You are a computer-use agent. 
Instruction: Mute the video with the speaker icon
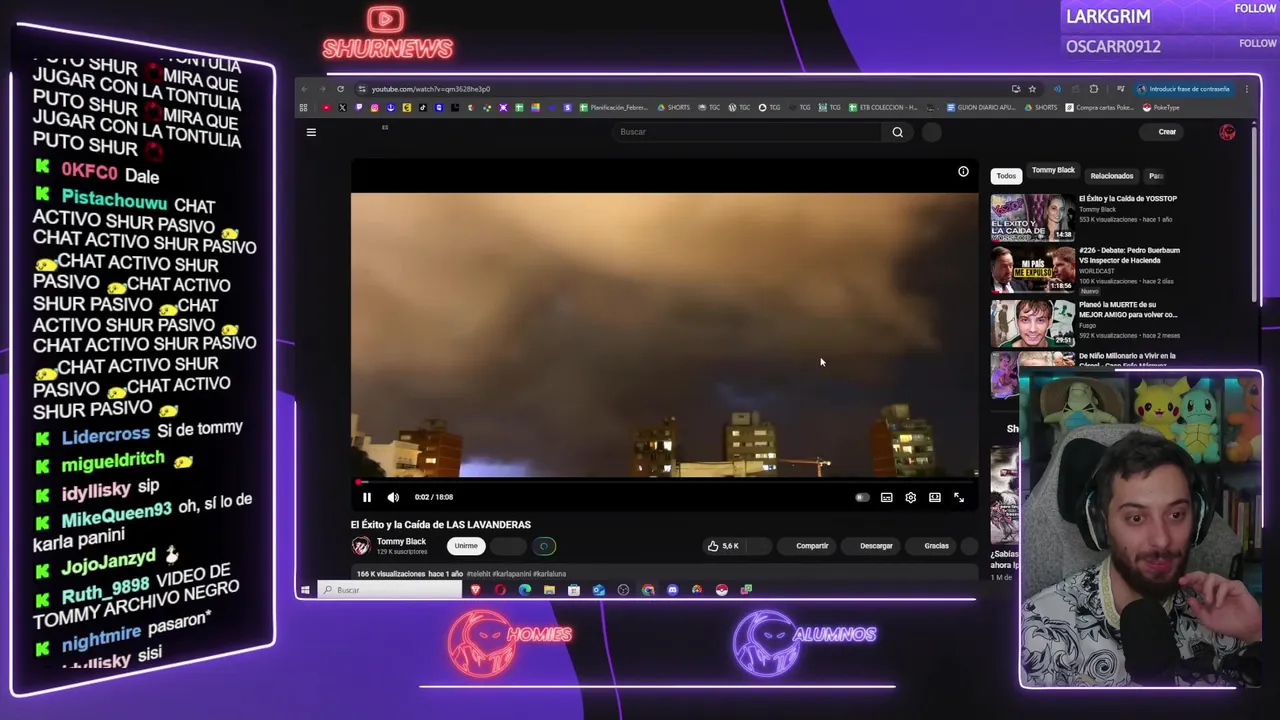coord(393,497)
